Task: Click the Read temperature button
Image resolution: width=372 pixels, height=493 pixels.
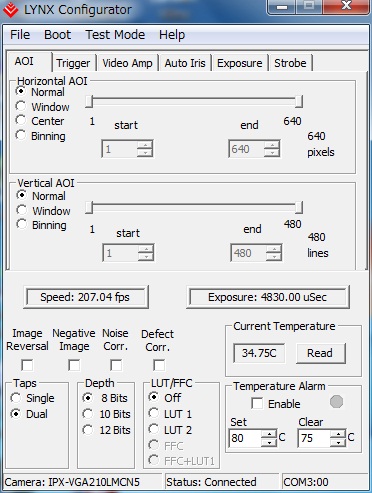Action: (x=320, y=353)
